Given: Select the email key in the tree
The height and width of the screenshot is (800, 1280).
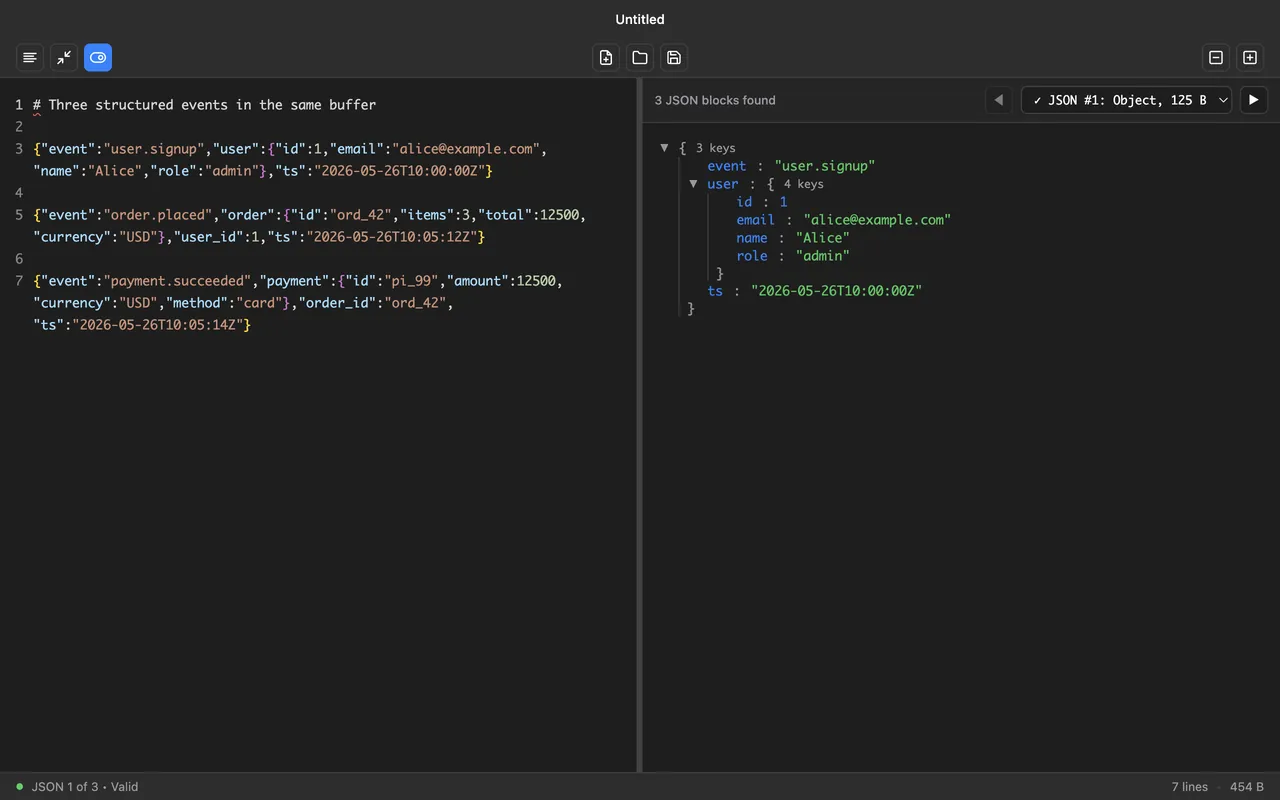Looking at the screenshot, I should click(x=756, y=220).
